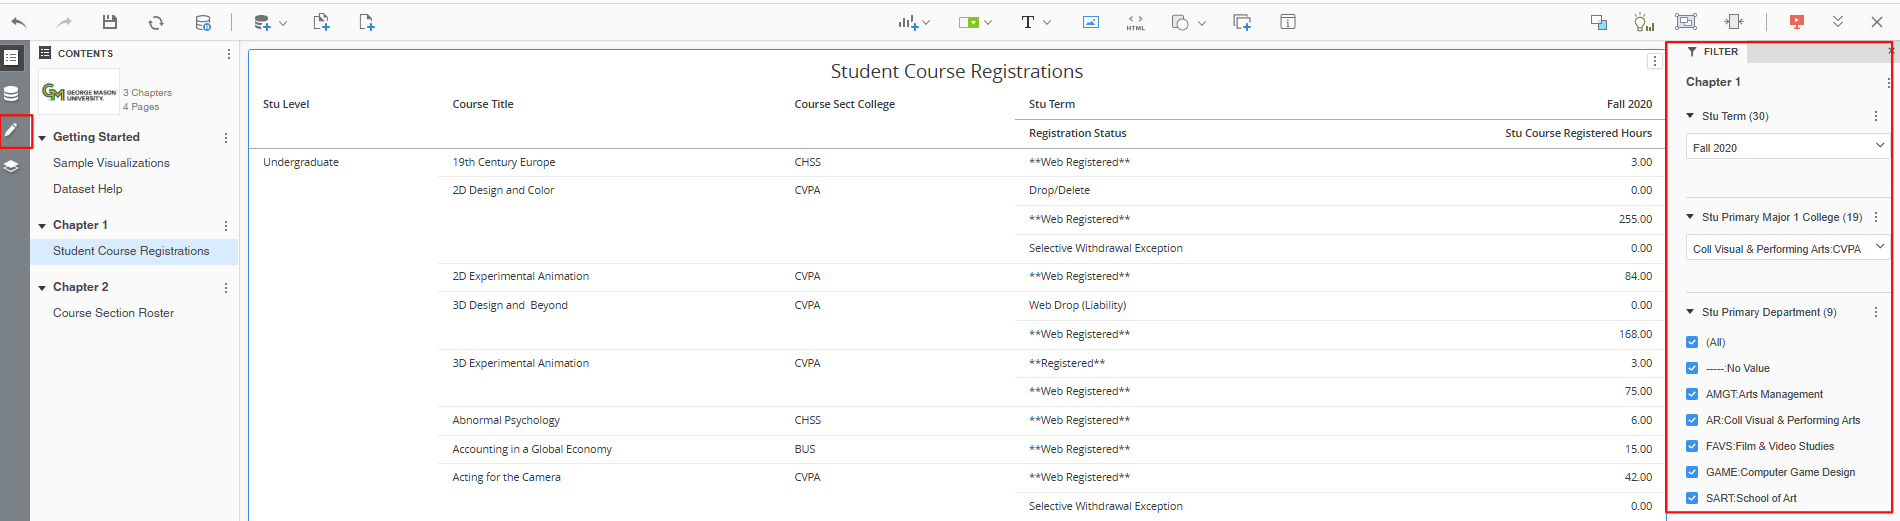
Task: Open the Datasets icon in left sidebar
Action: coord(12,94)
